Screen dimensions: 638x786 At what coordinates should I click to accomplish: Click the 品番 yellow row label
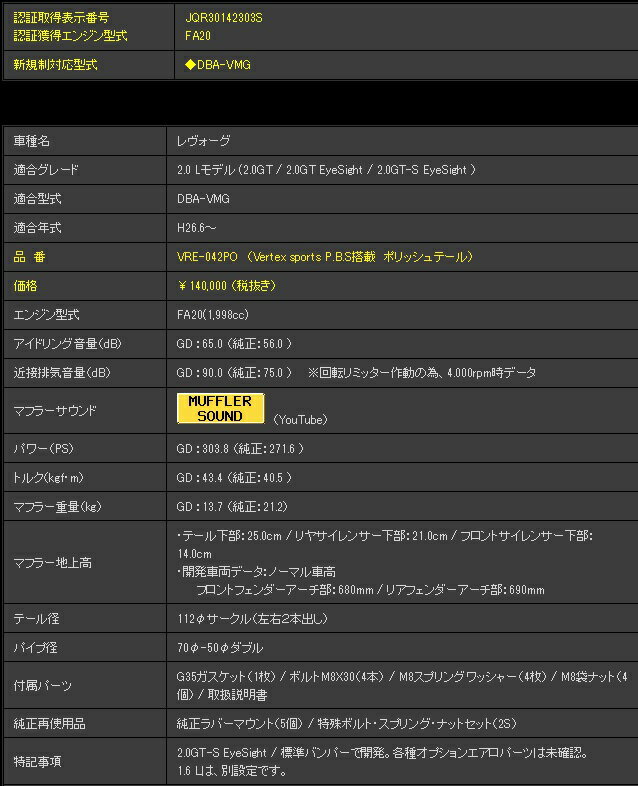point(32,257)
